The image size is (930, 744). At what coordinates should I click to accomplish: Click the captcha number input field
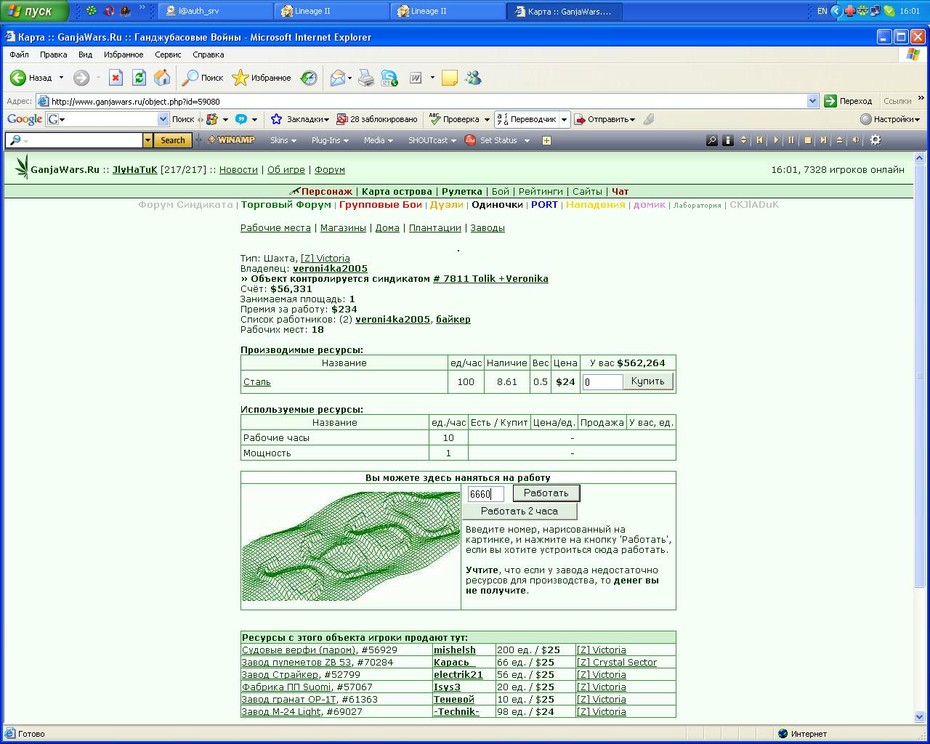(x=486, y=494)
